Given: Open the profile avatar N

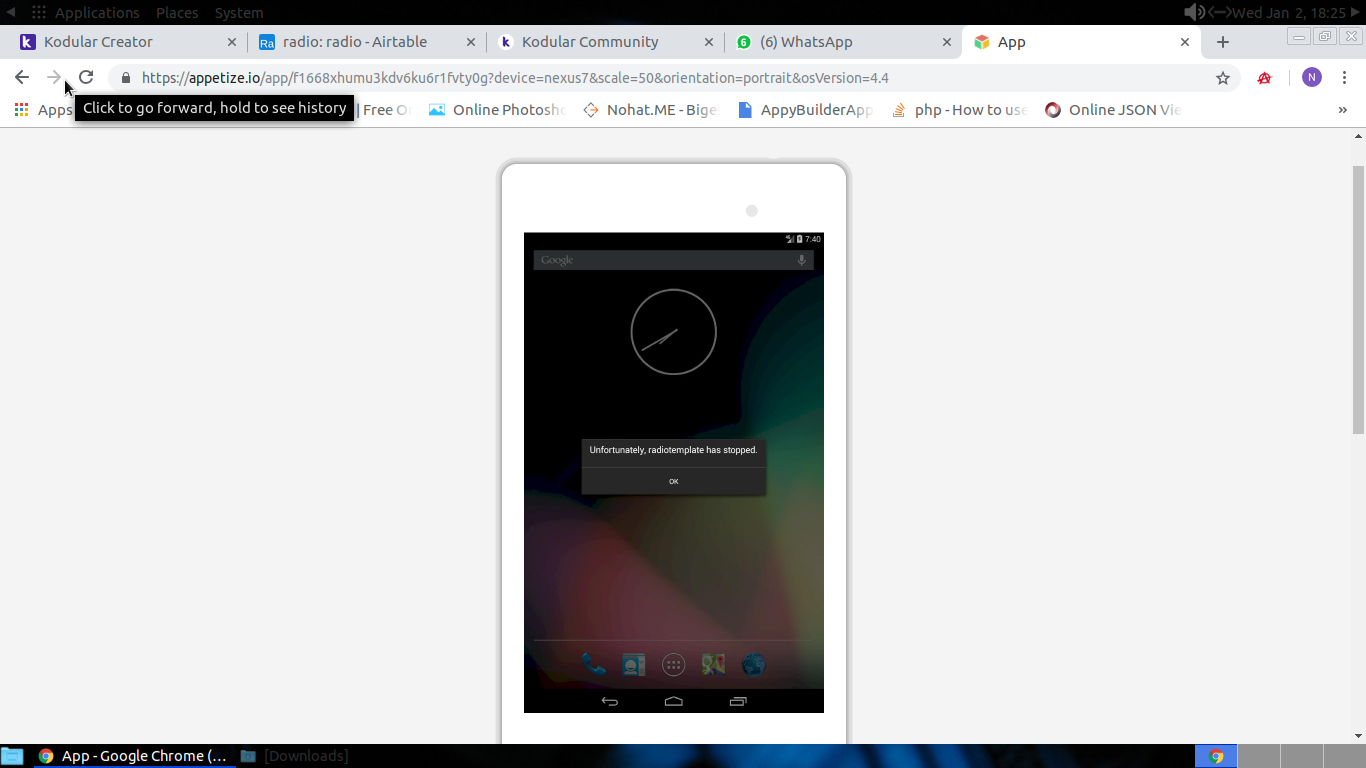Looking at the screenshot, I should click(1312, 78).
